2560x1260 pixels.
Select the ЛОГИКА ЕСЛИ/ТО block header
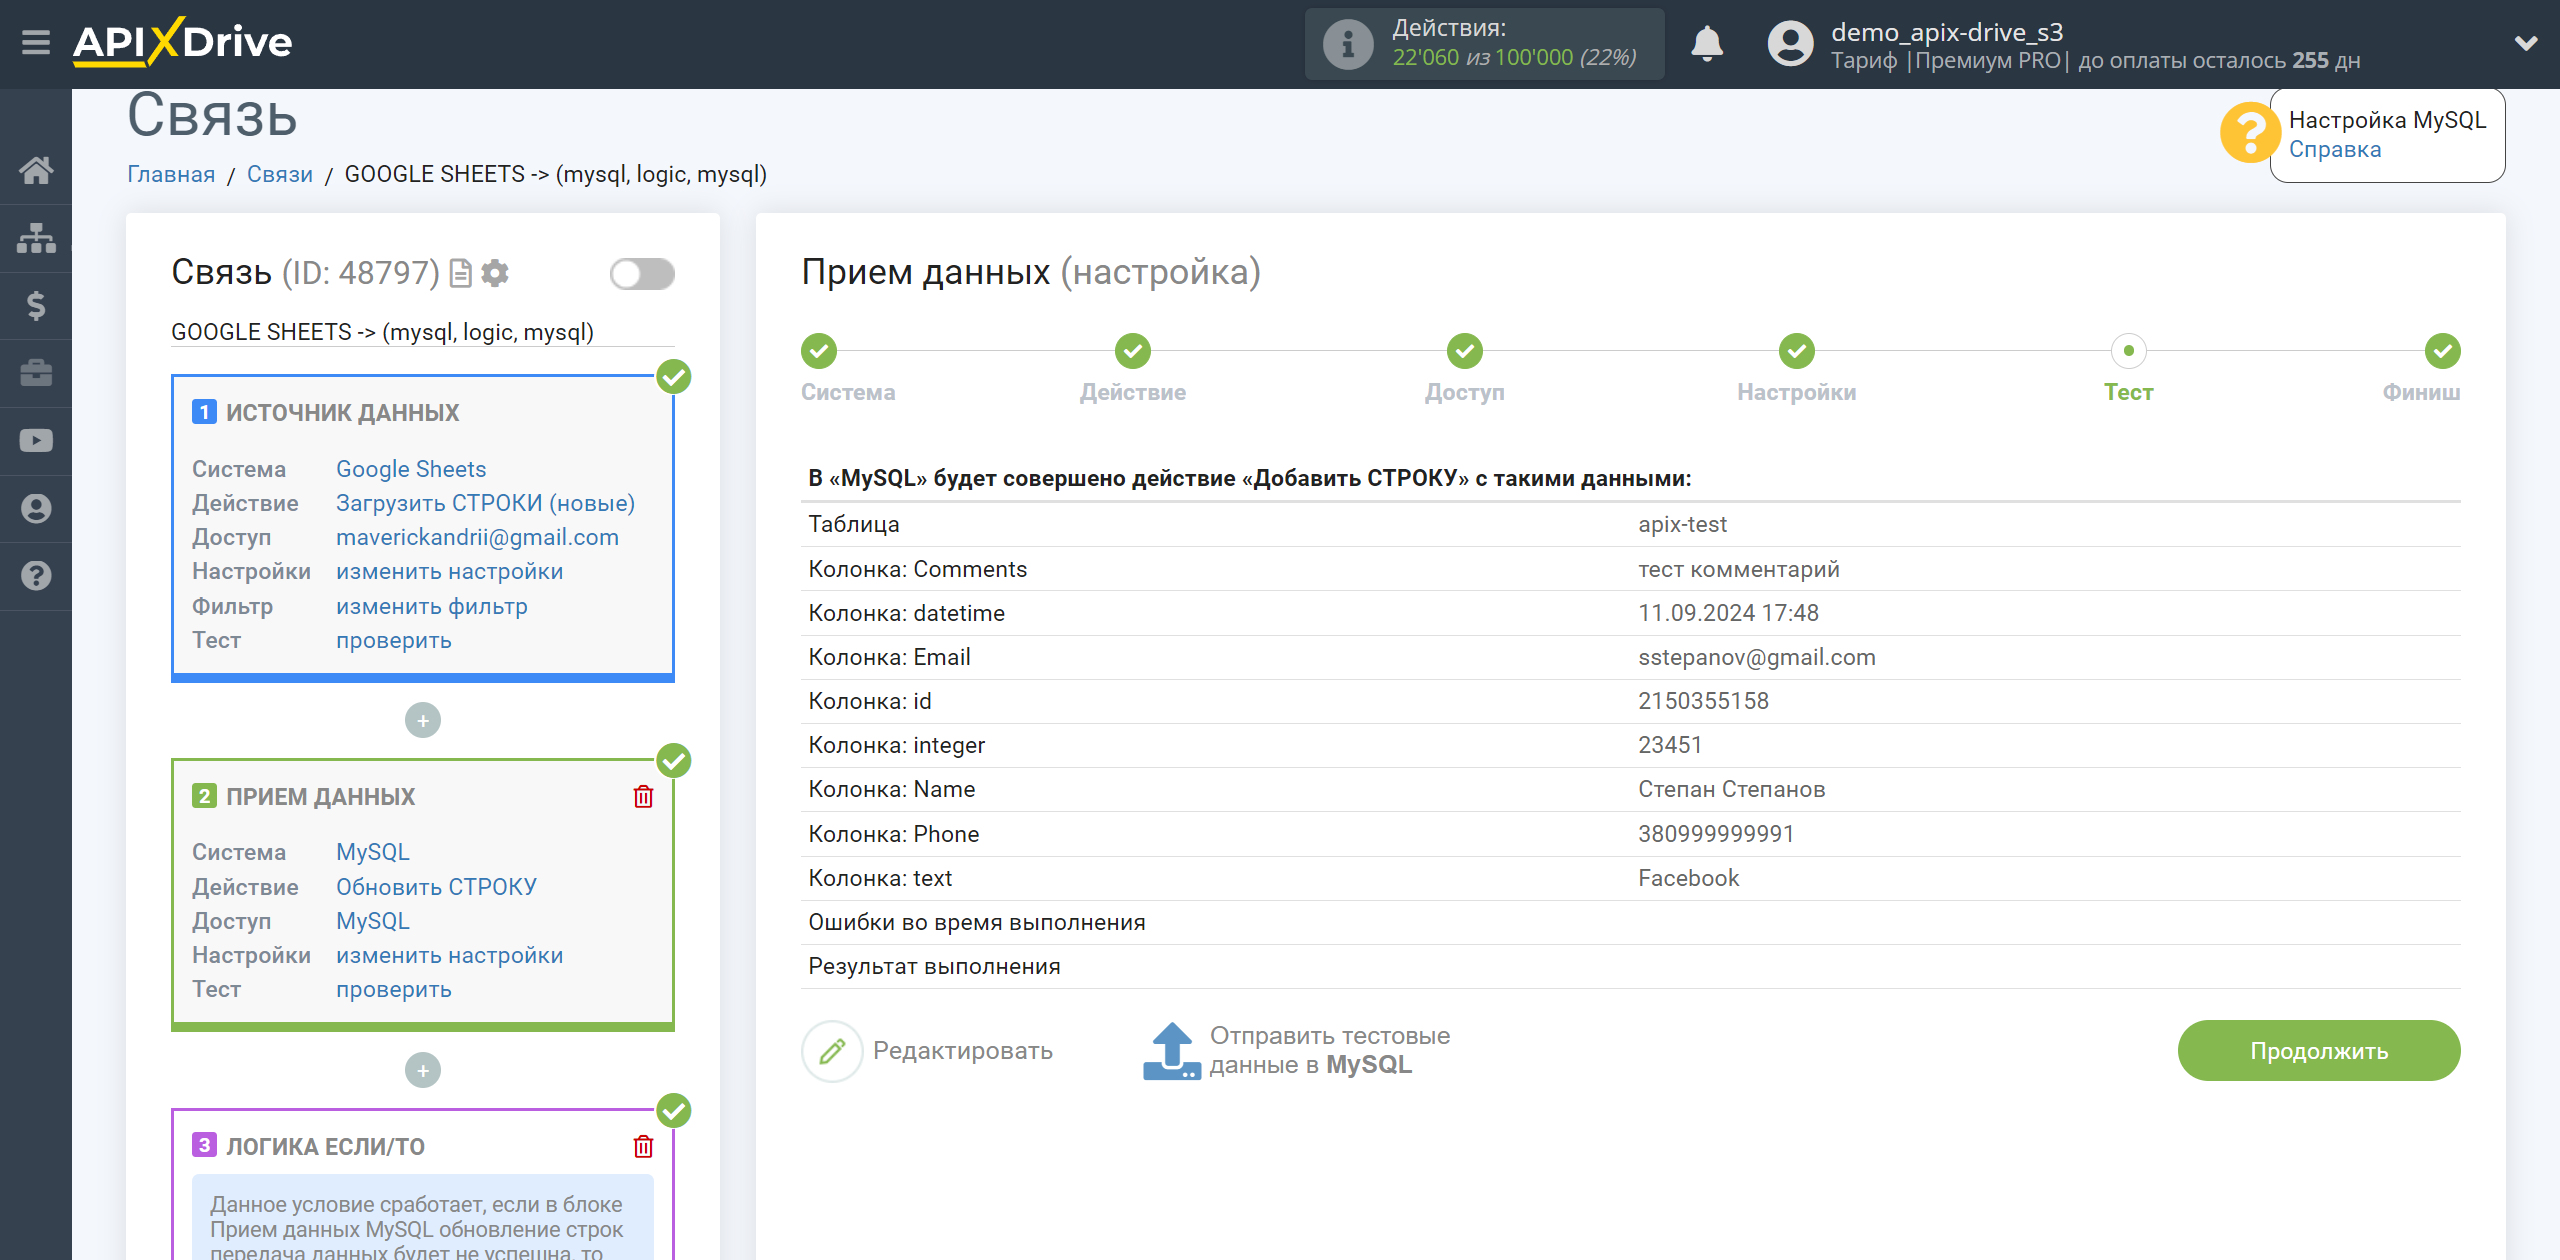[x=325, y=1147]
